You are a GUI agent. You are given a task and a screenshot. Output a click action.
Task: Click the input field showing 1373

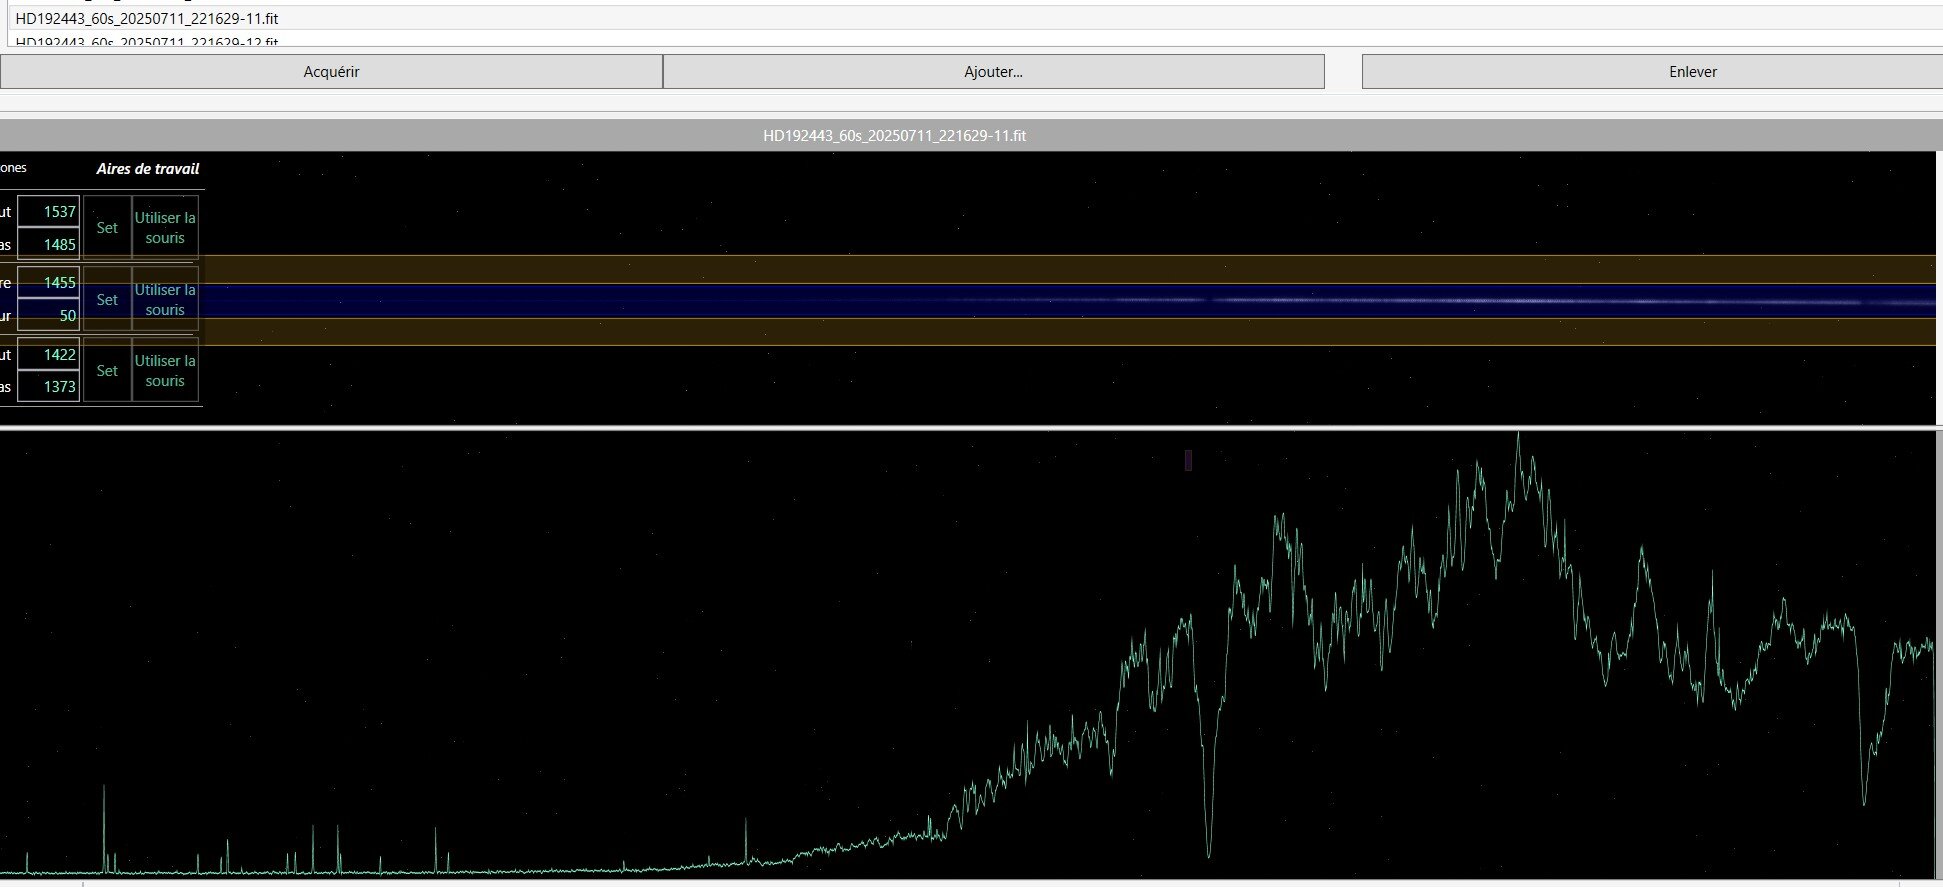pos(48,386)
